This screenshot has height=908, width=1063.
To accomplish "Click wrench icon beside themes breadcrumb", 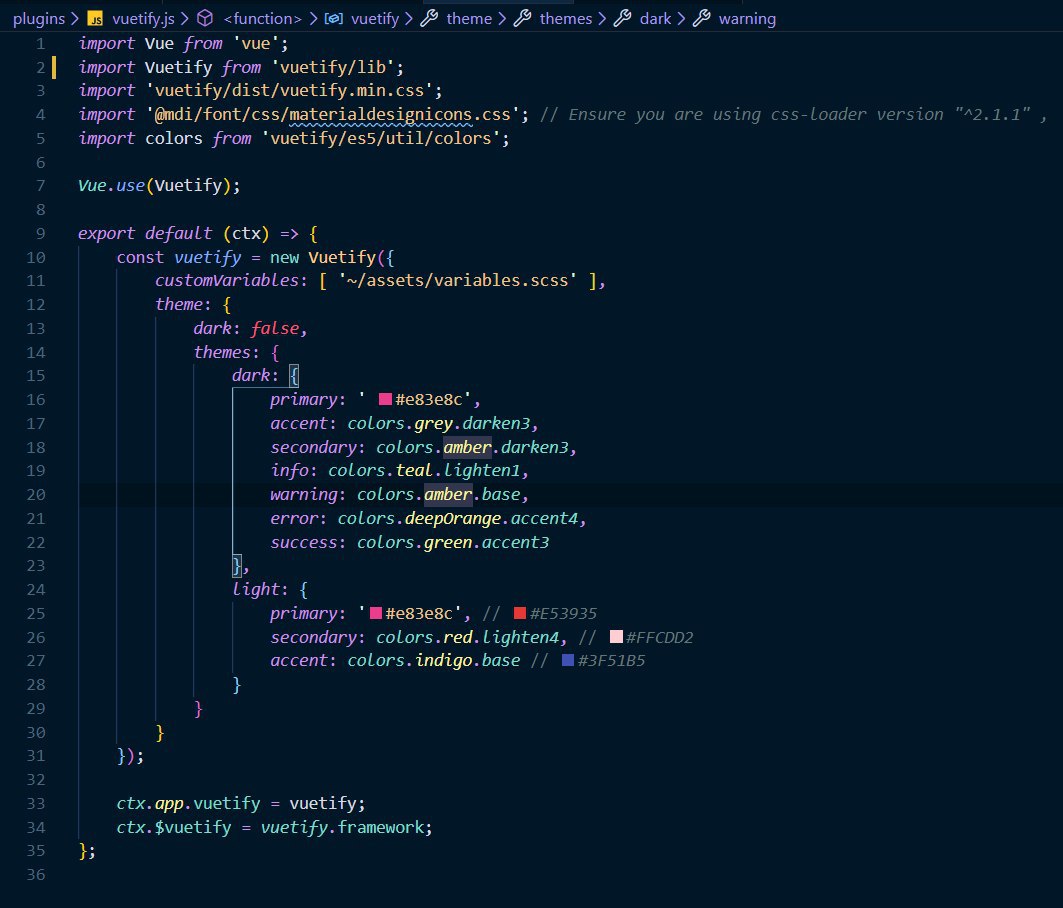I will tap(522, 19).
